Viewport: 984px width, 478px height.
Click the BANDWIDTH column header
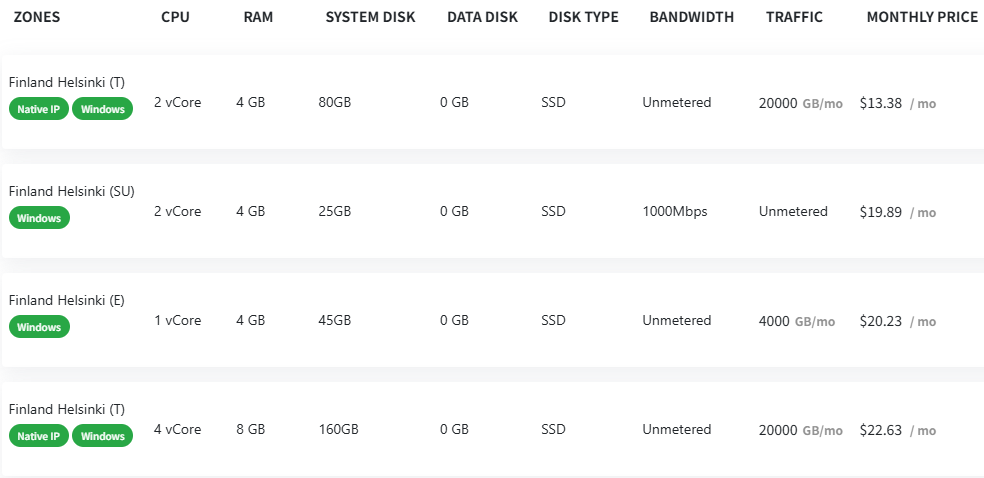click(691, 17)
